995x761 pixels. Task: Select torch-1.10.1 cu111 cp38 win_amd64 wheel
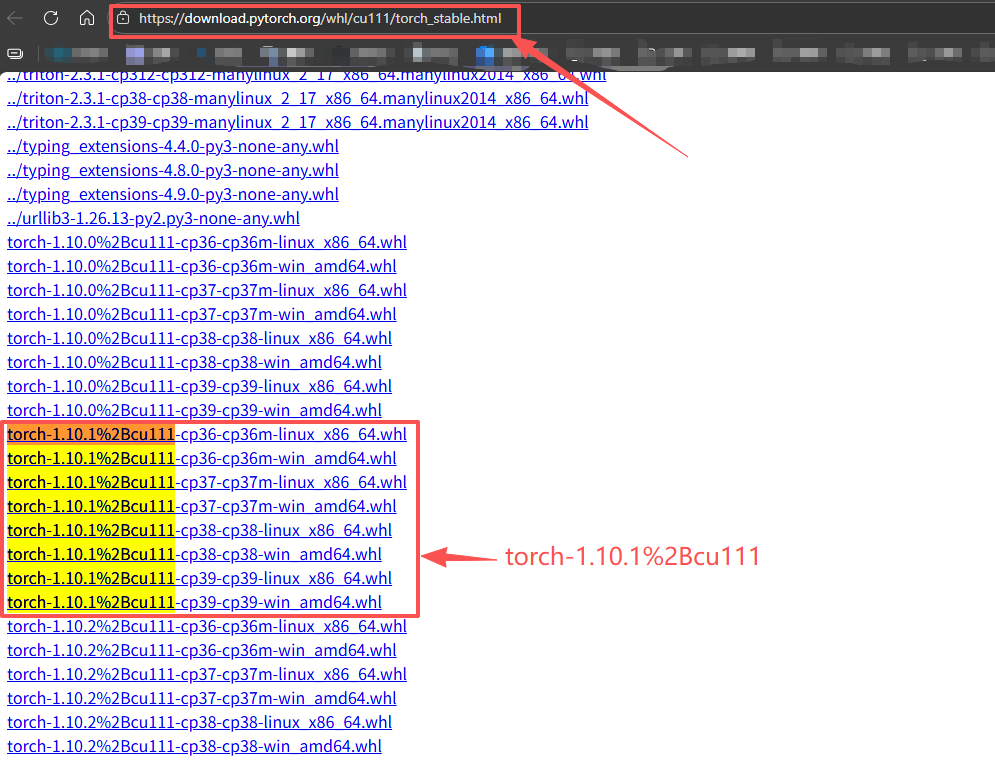[x=194, y=554]
